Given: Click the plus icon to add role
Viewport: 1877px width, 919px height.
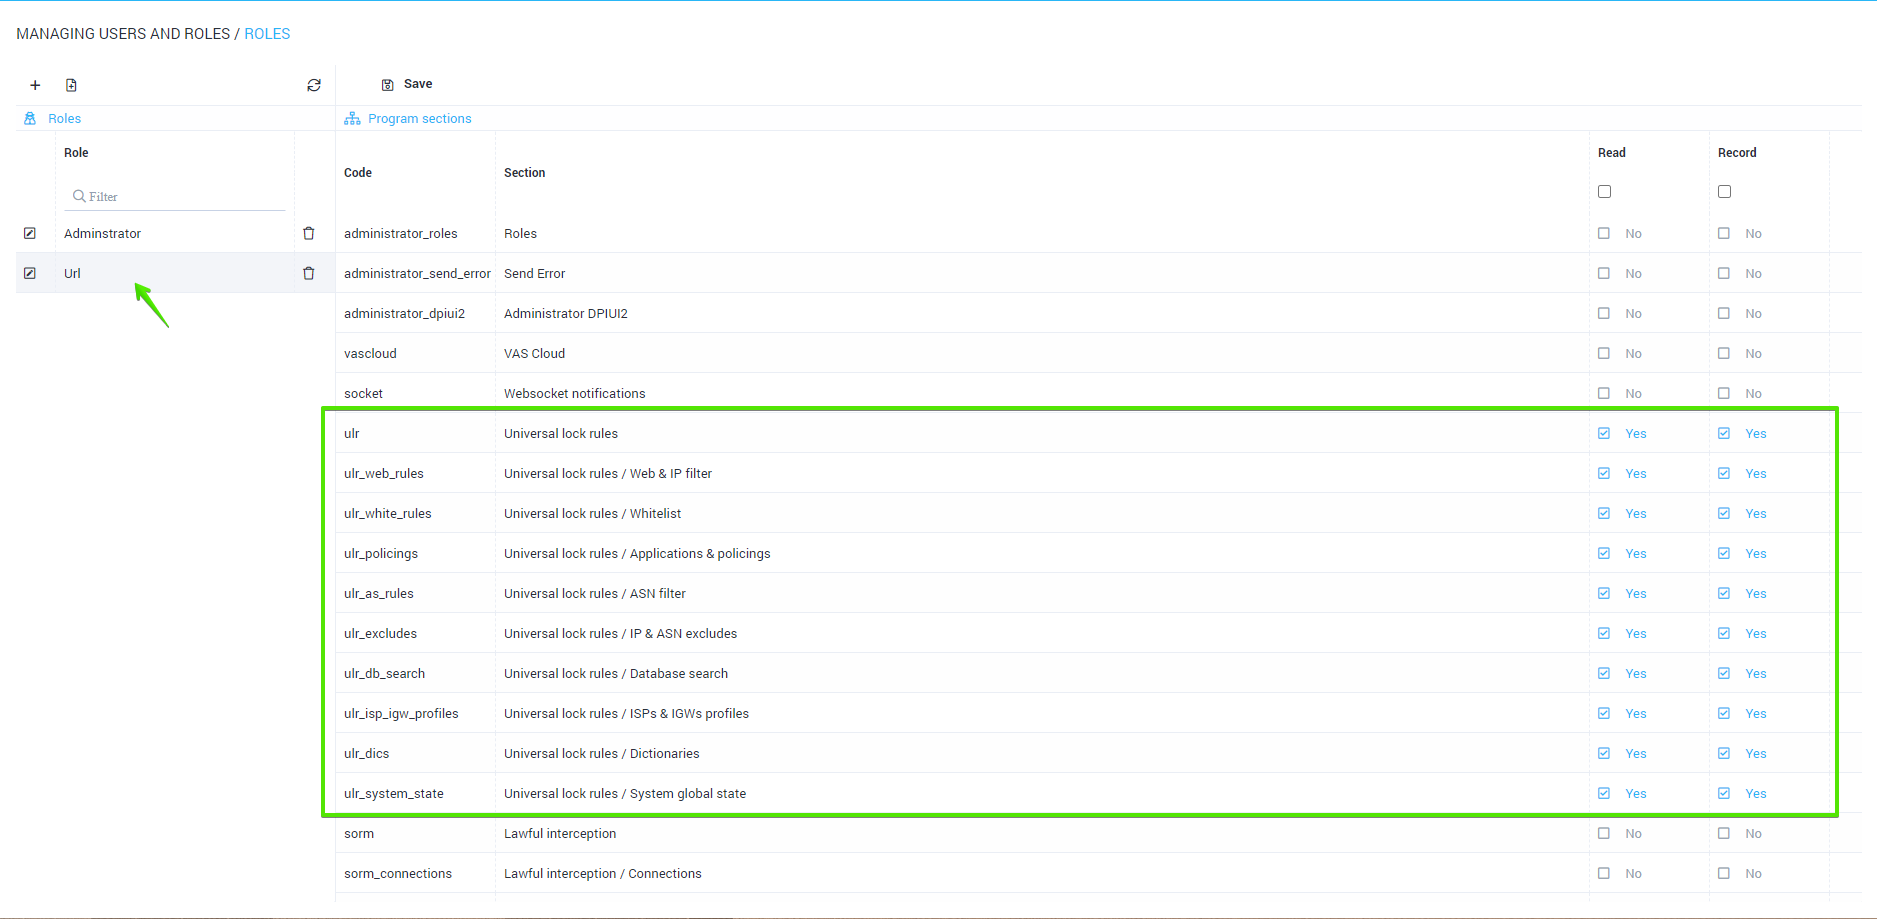Looking at the screenshot, I should 35,85.
